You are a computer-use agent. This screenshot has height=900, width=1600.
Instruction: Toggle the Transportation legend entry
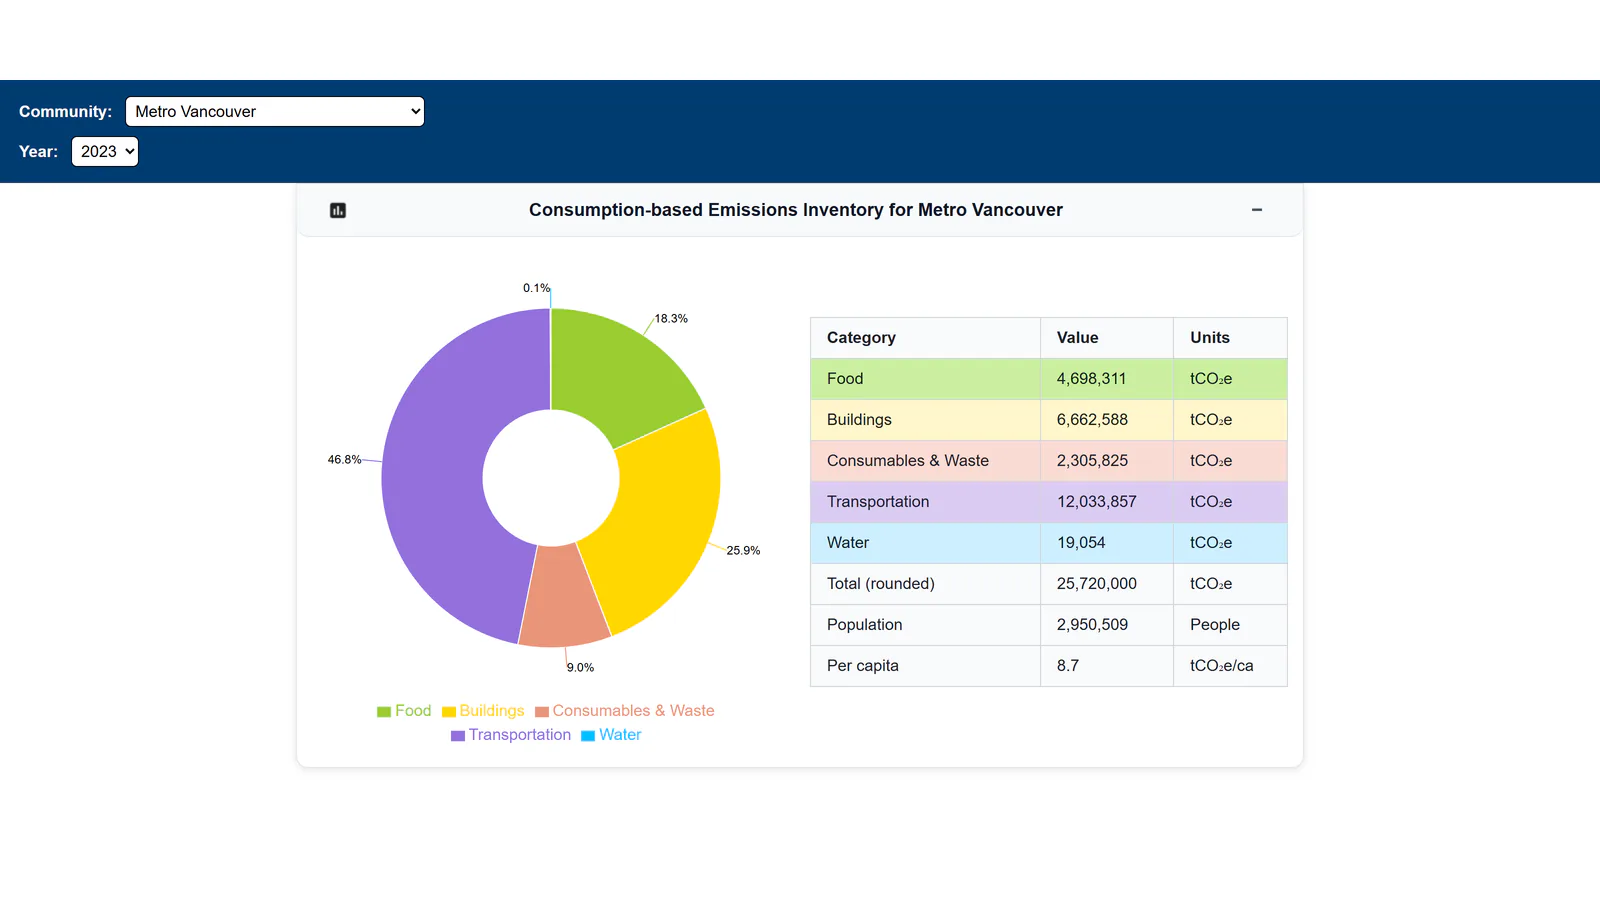[x=511, y=735]
